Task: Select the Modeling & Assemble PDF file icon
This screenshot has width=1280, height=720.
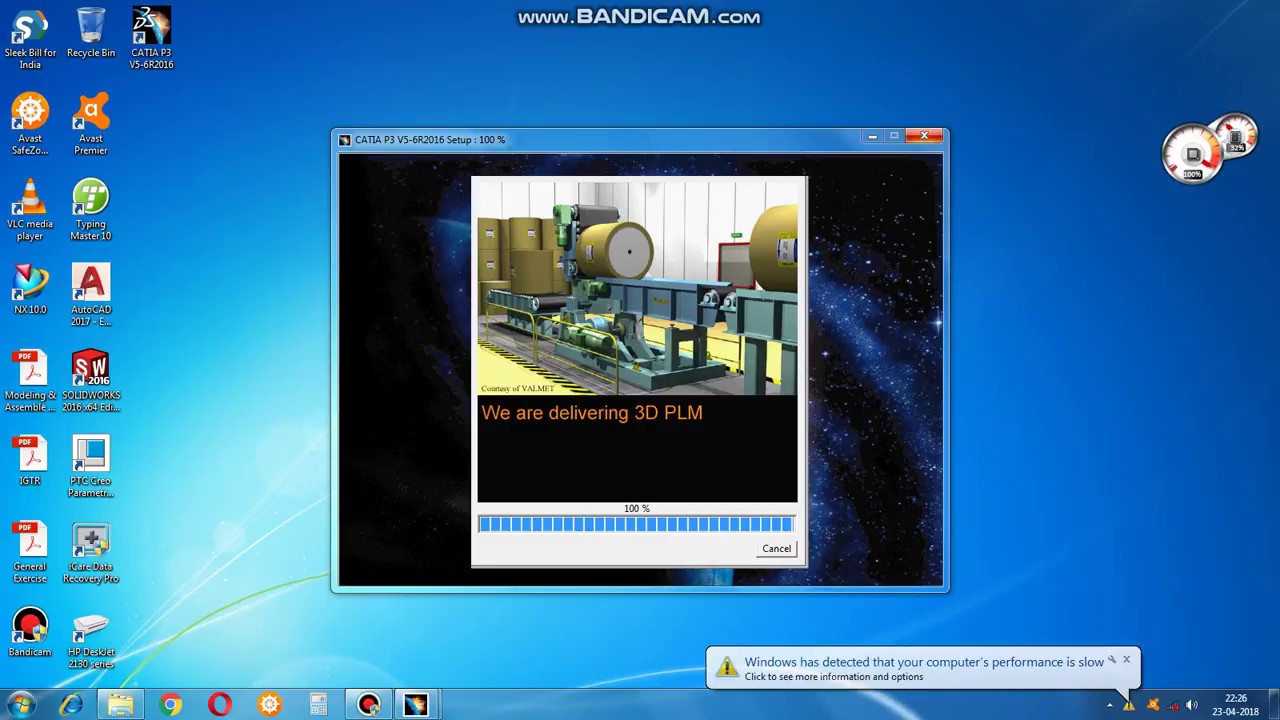Action: (x=30, y=382)
